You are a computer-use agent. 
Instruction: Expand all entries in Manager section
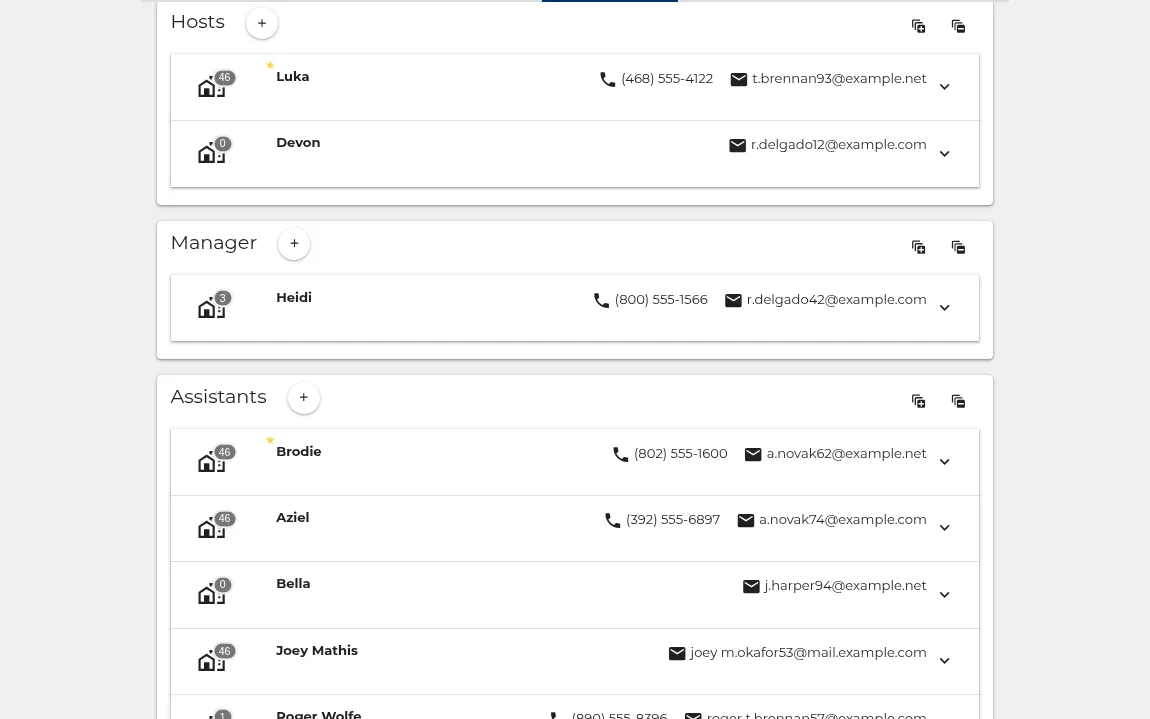(918, 247)
